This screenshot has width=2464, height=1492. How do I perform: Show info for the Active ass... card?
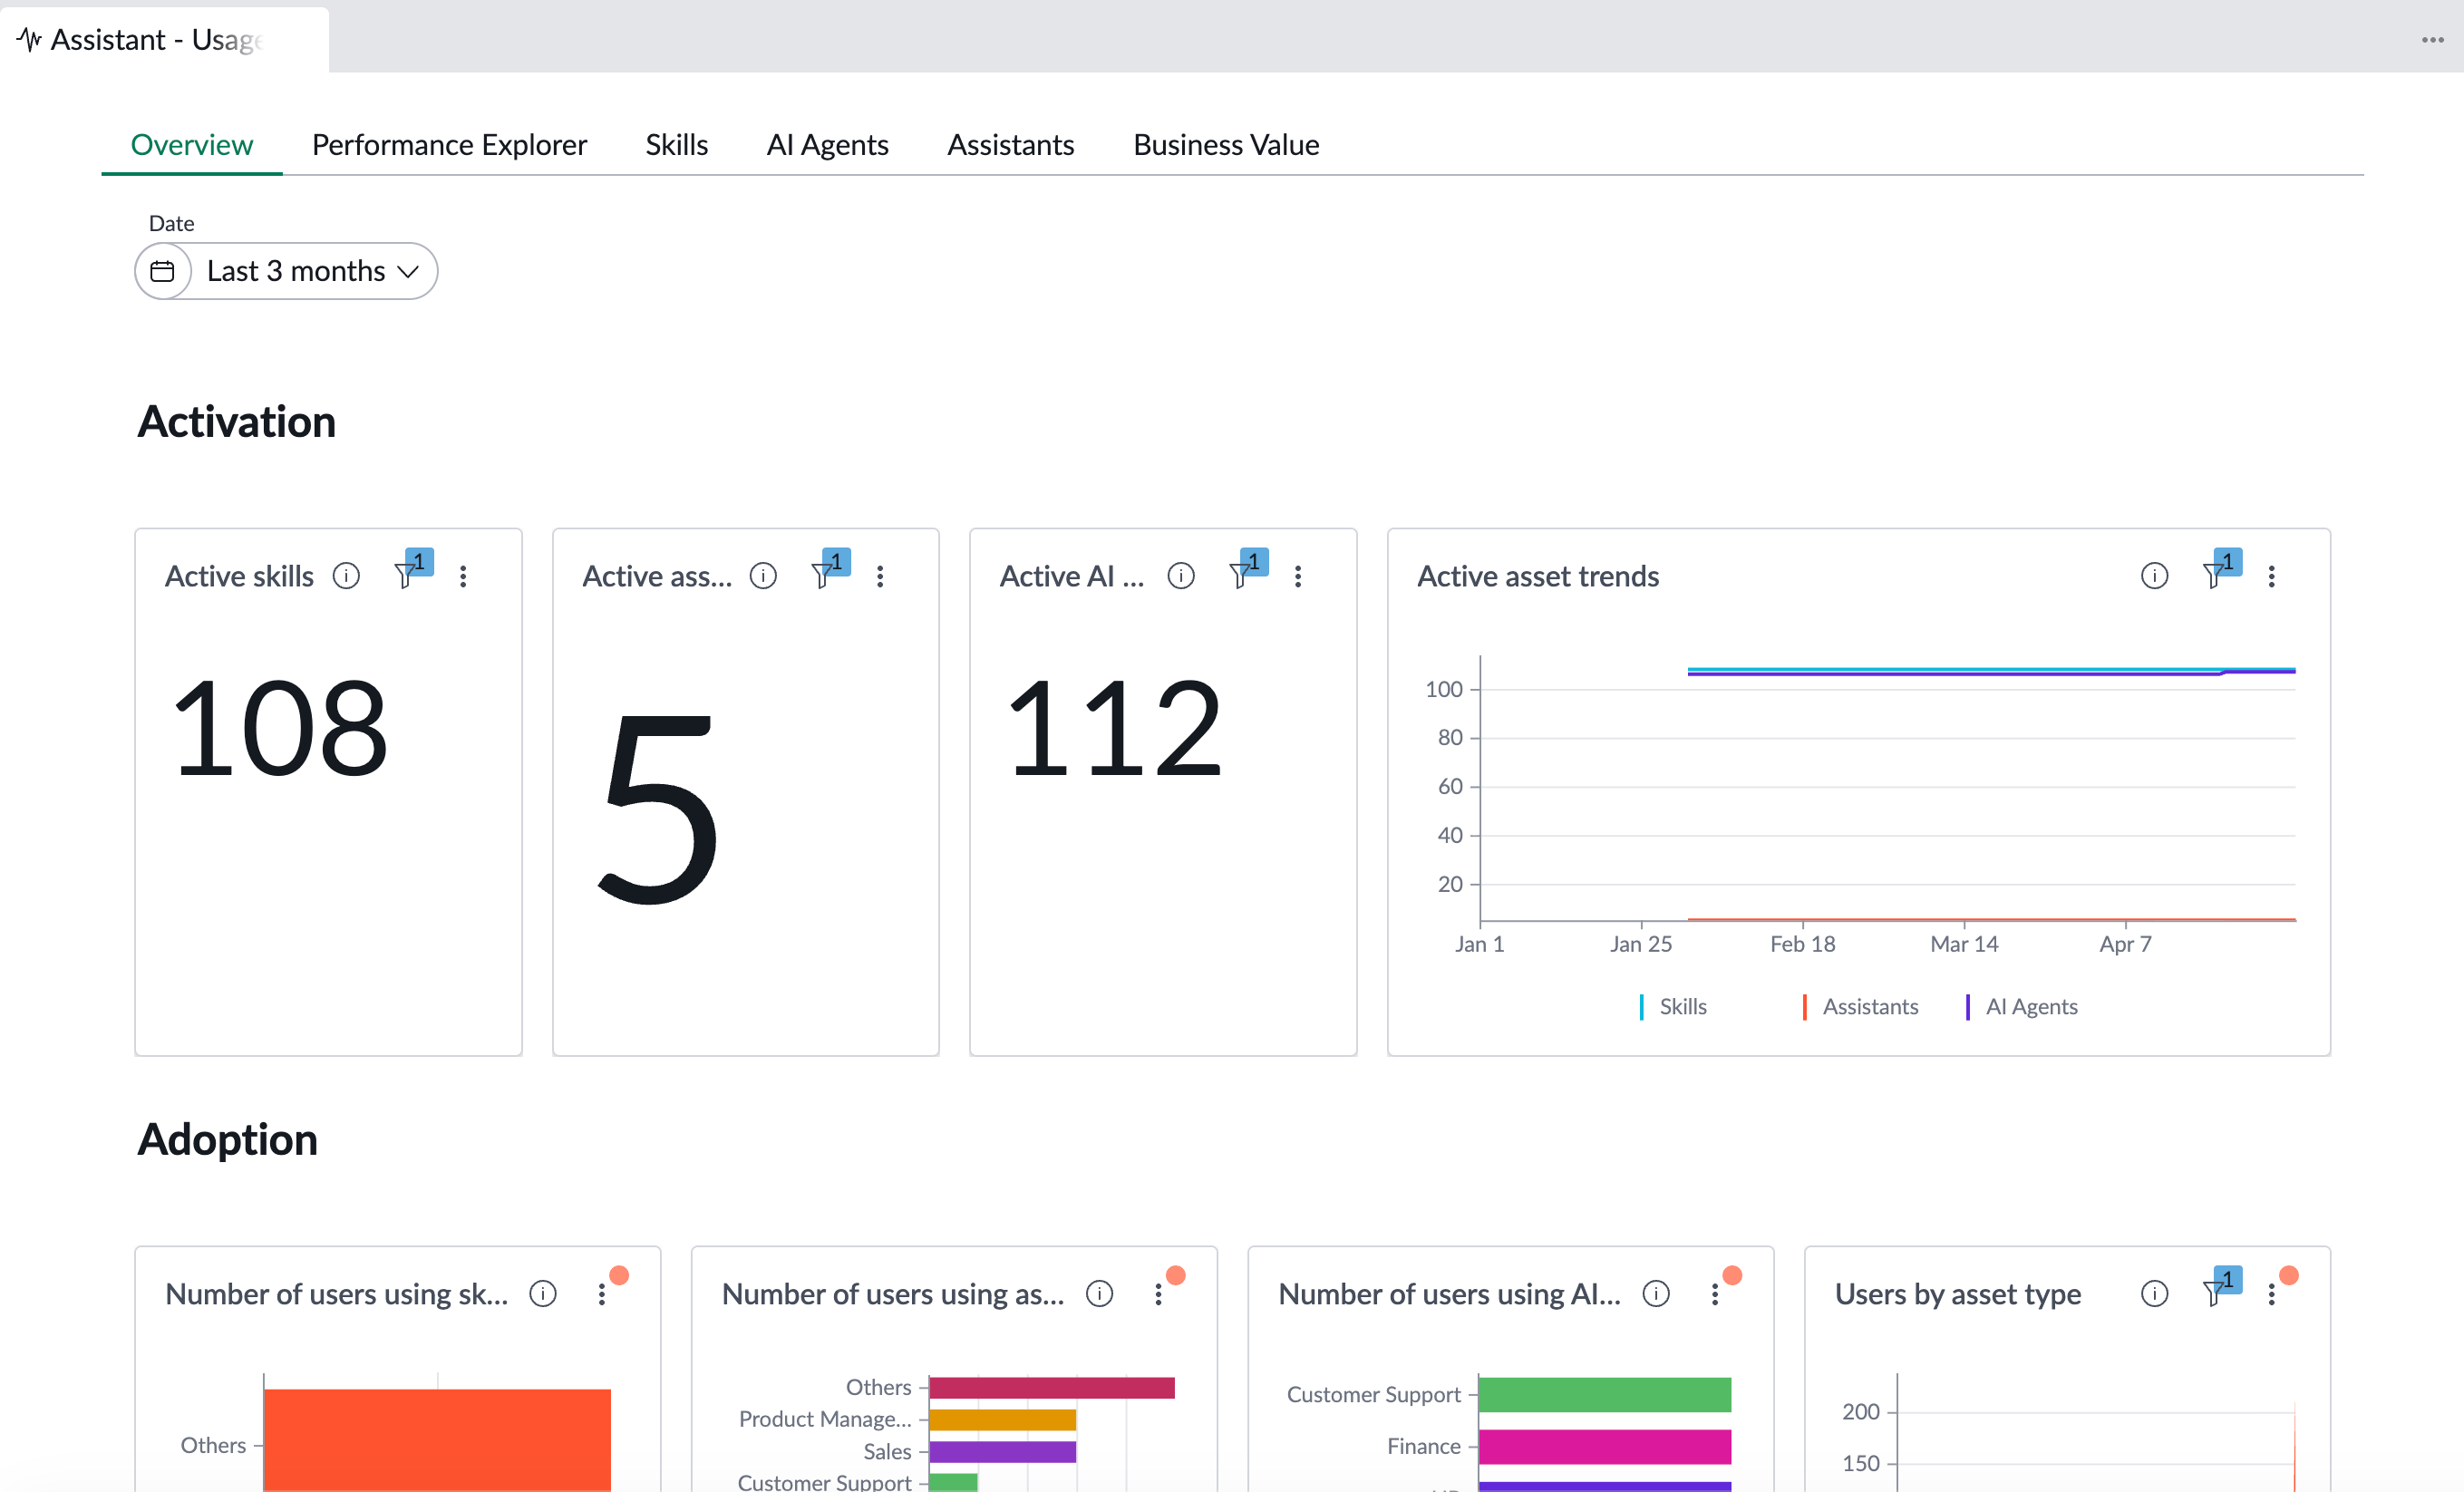pos(763,576)
